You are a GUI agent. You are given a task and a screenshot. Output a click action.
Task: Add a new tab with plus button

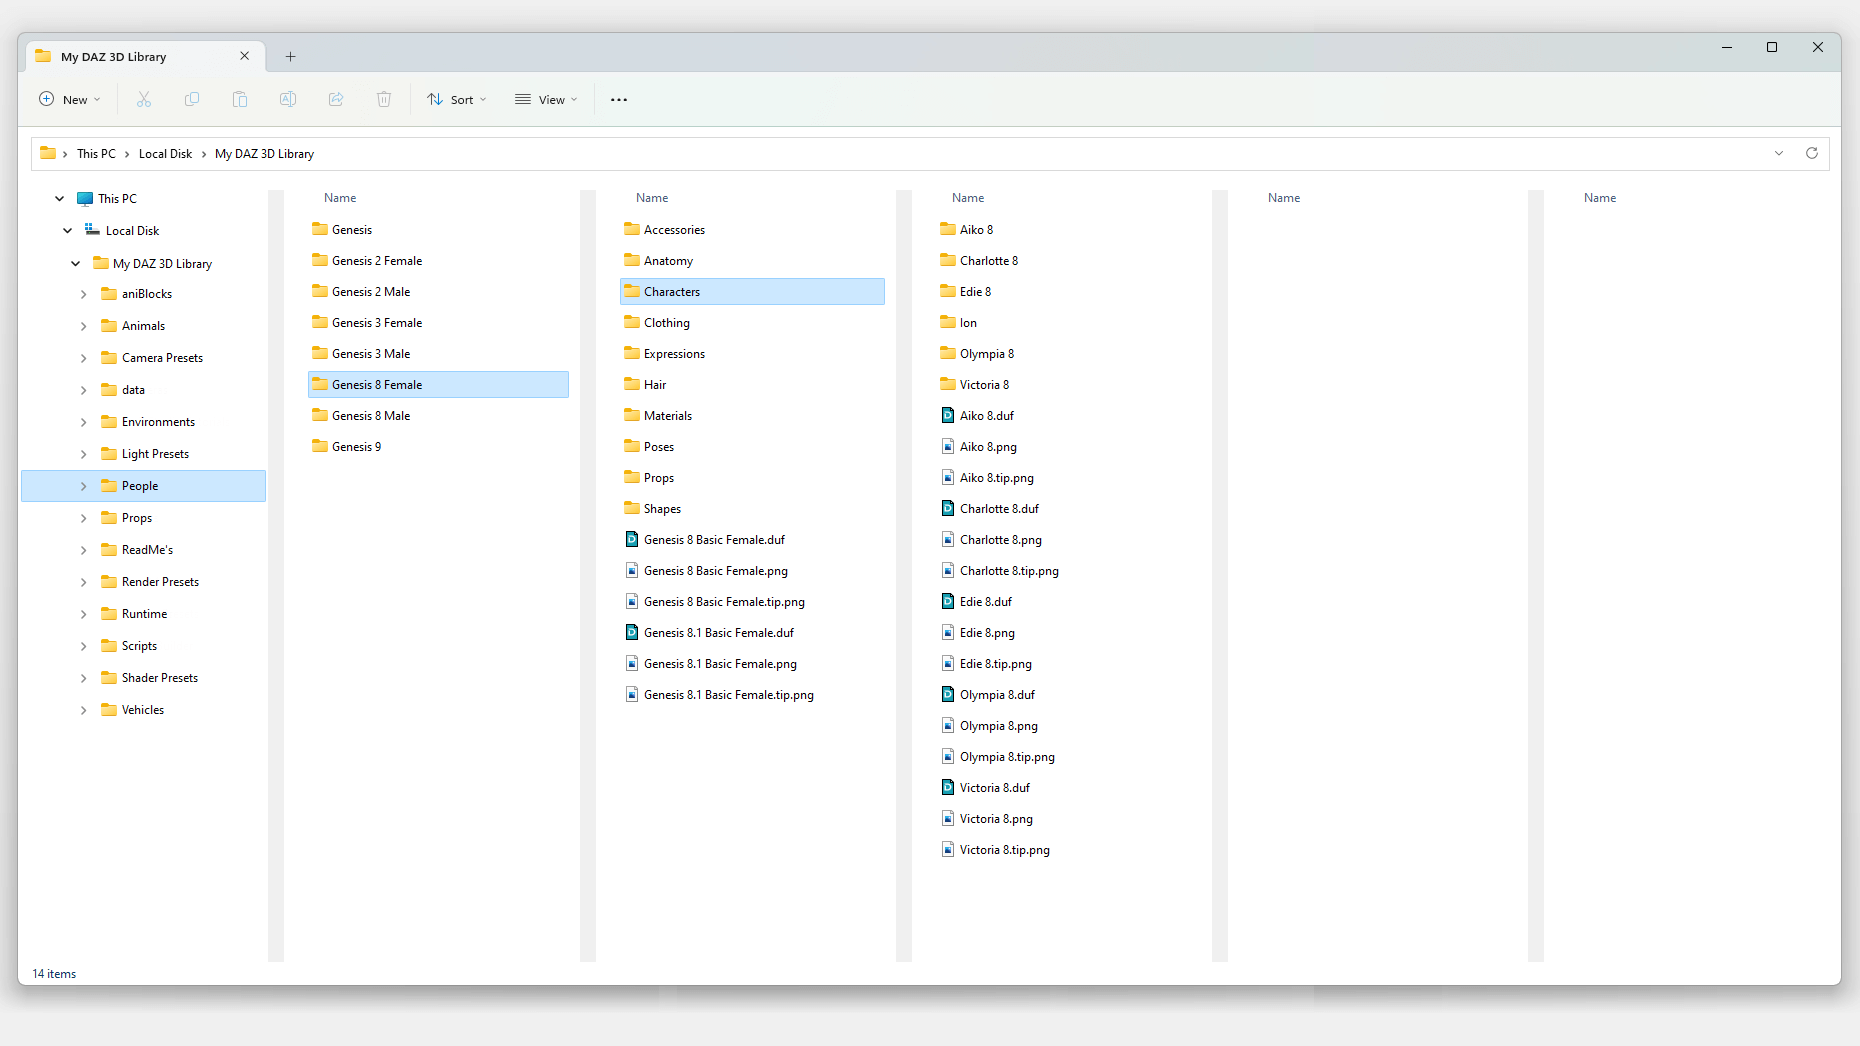290,57
